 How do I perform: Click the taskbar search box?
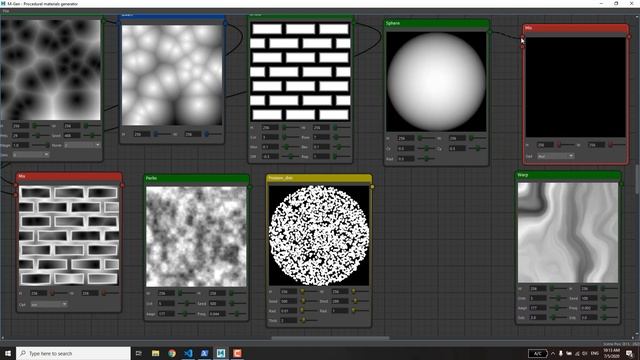click(73, 353)
